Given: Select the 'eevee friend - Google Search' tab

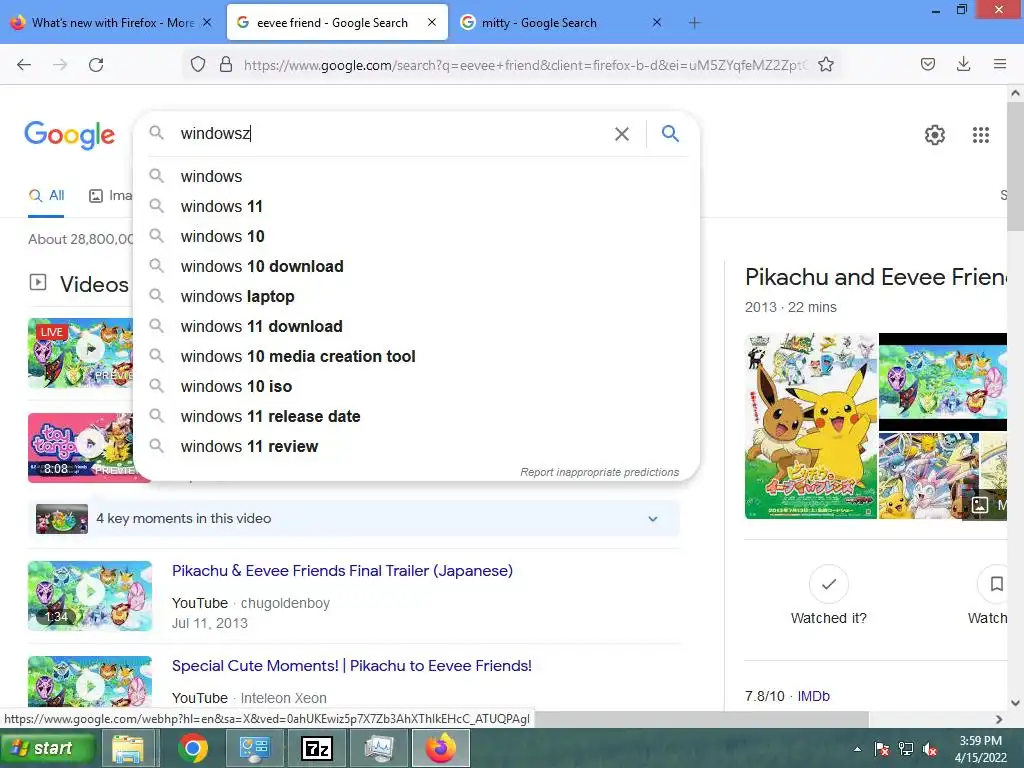Looking at the screenshot, I should (x=332, y=23).
